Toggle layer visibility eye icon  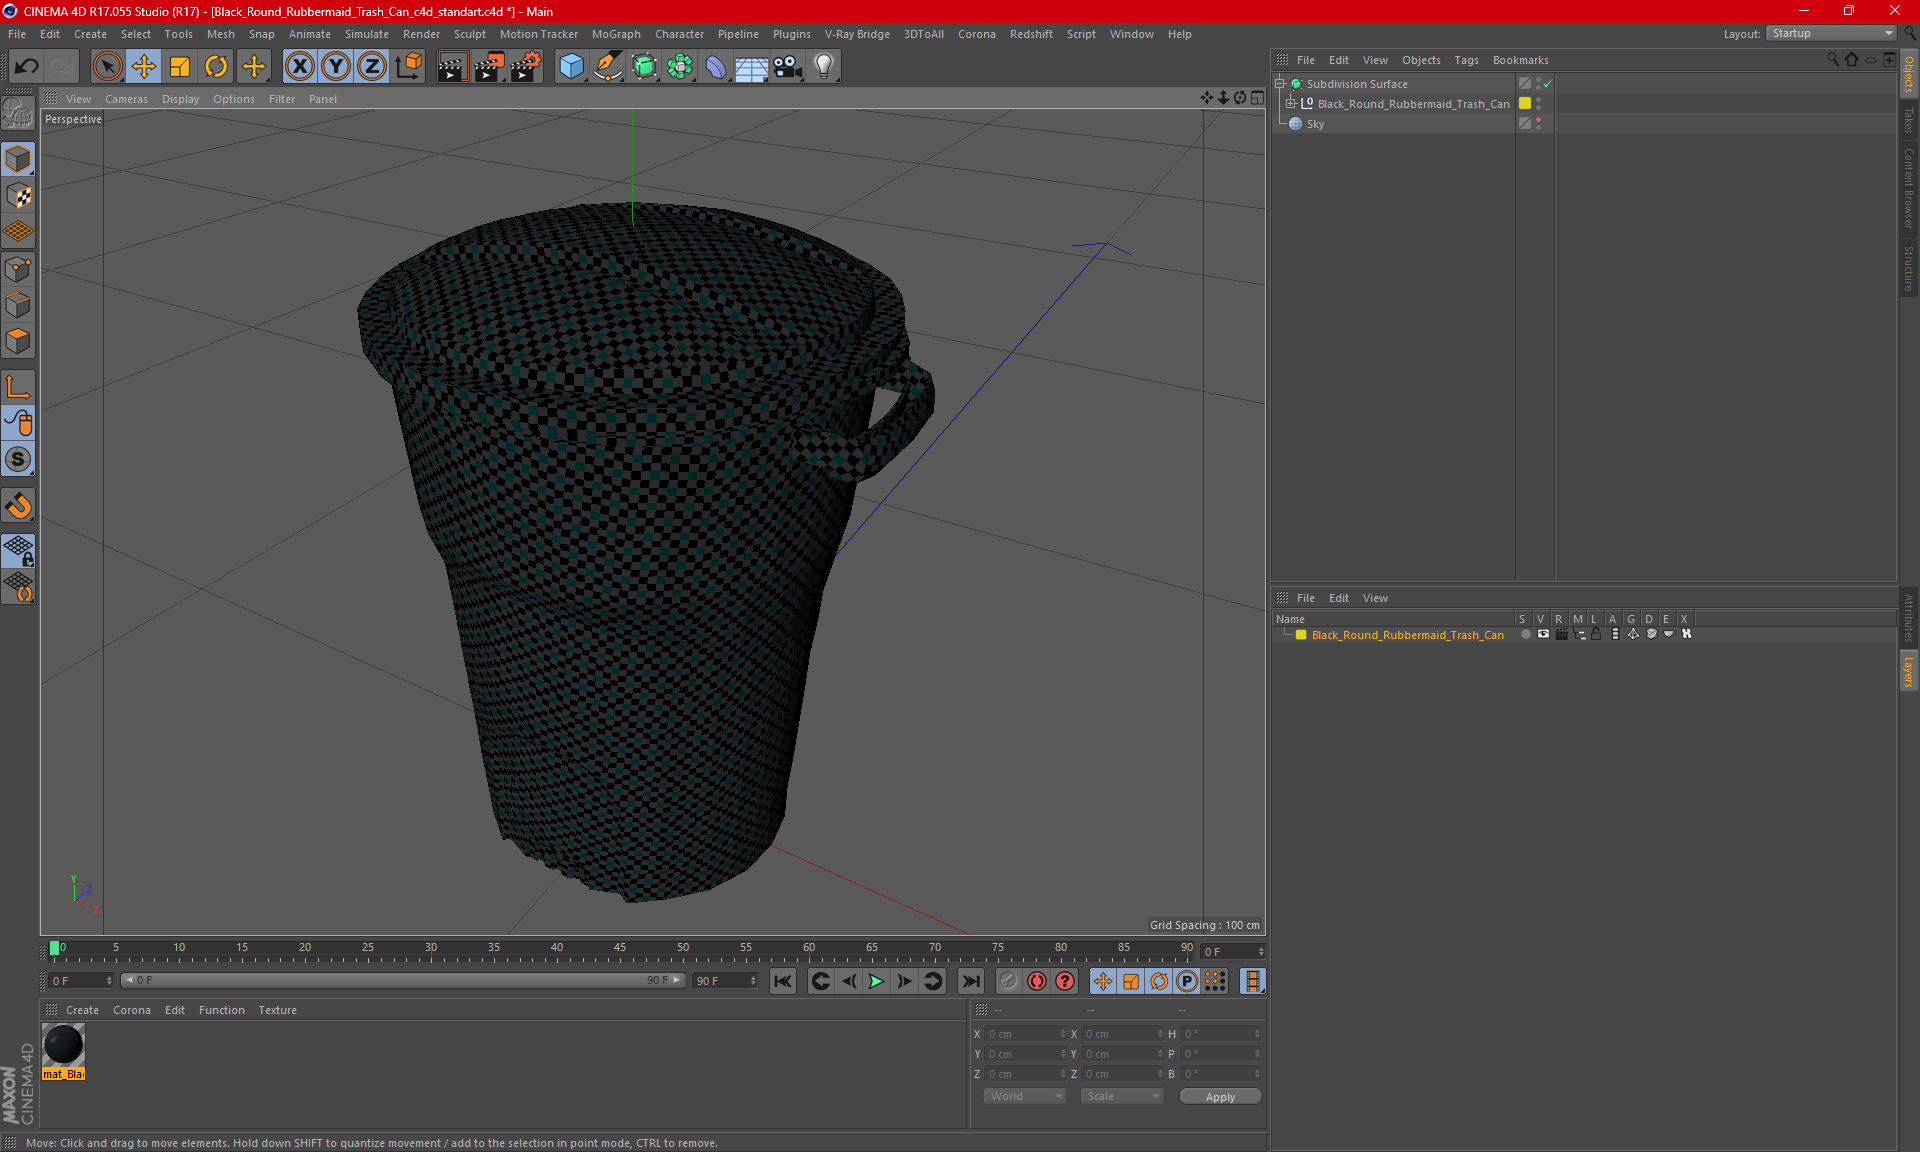[x=1543, y=634]
